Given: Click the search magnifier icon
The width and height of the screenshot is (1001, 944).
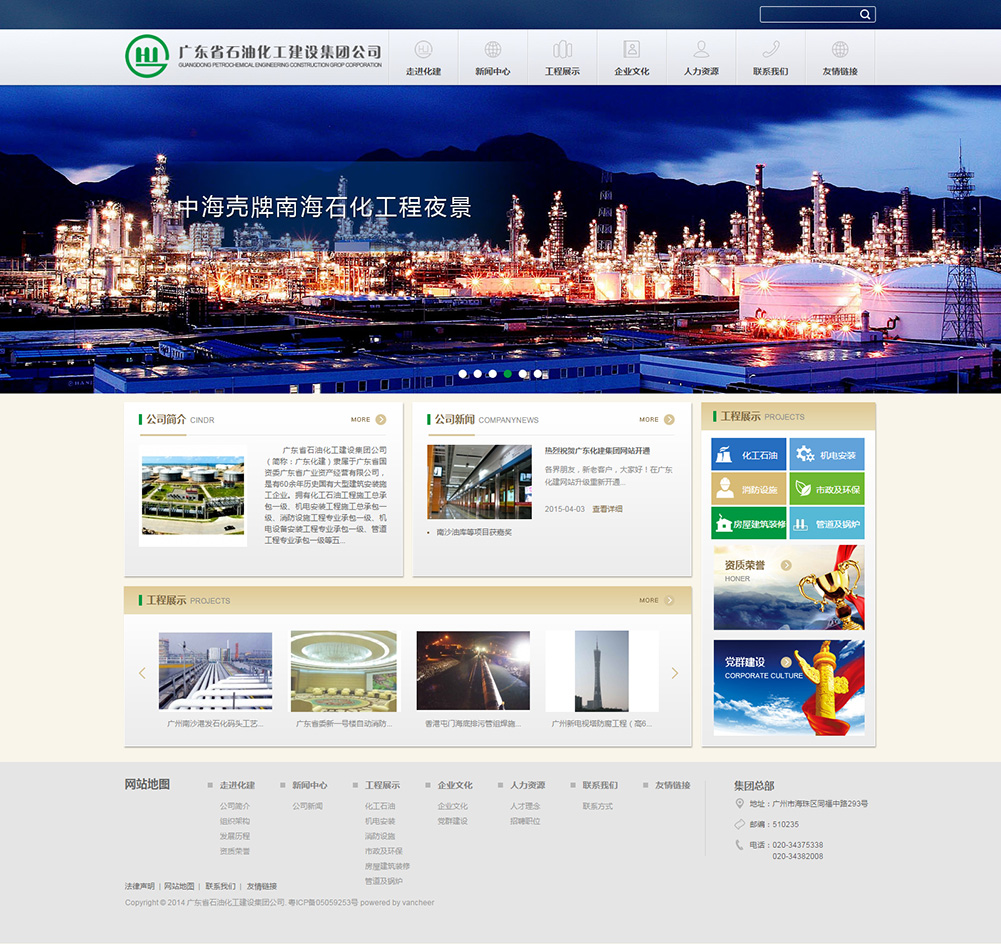Looking at the screenshot, I should (865, 14).
